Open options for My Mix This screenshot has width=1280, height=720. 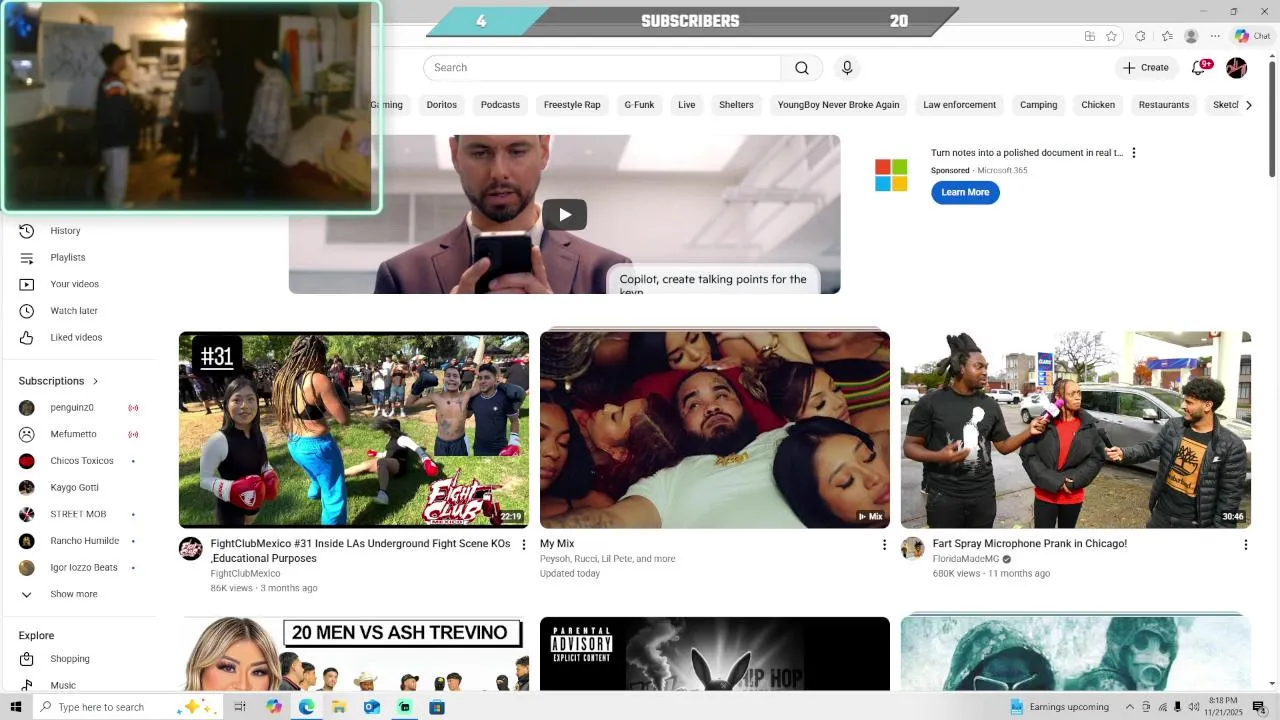(884, 545)
